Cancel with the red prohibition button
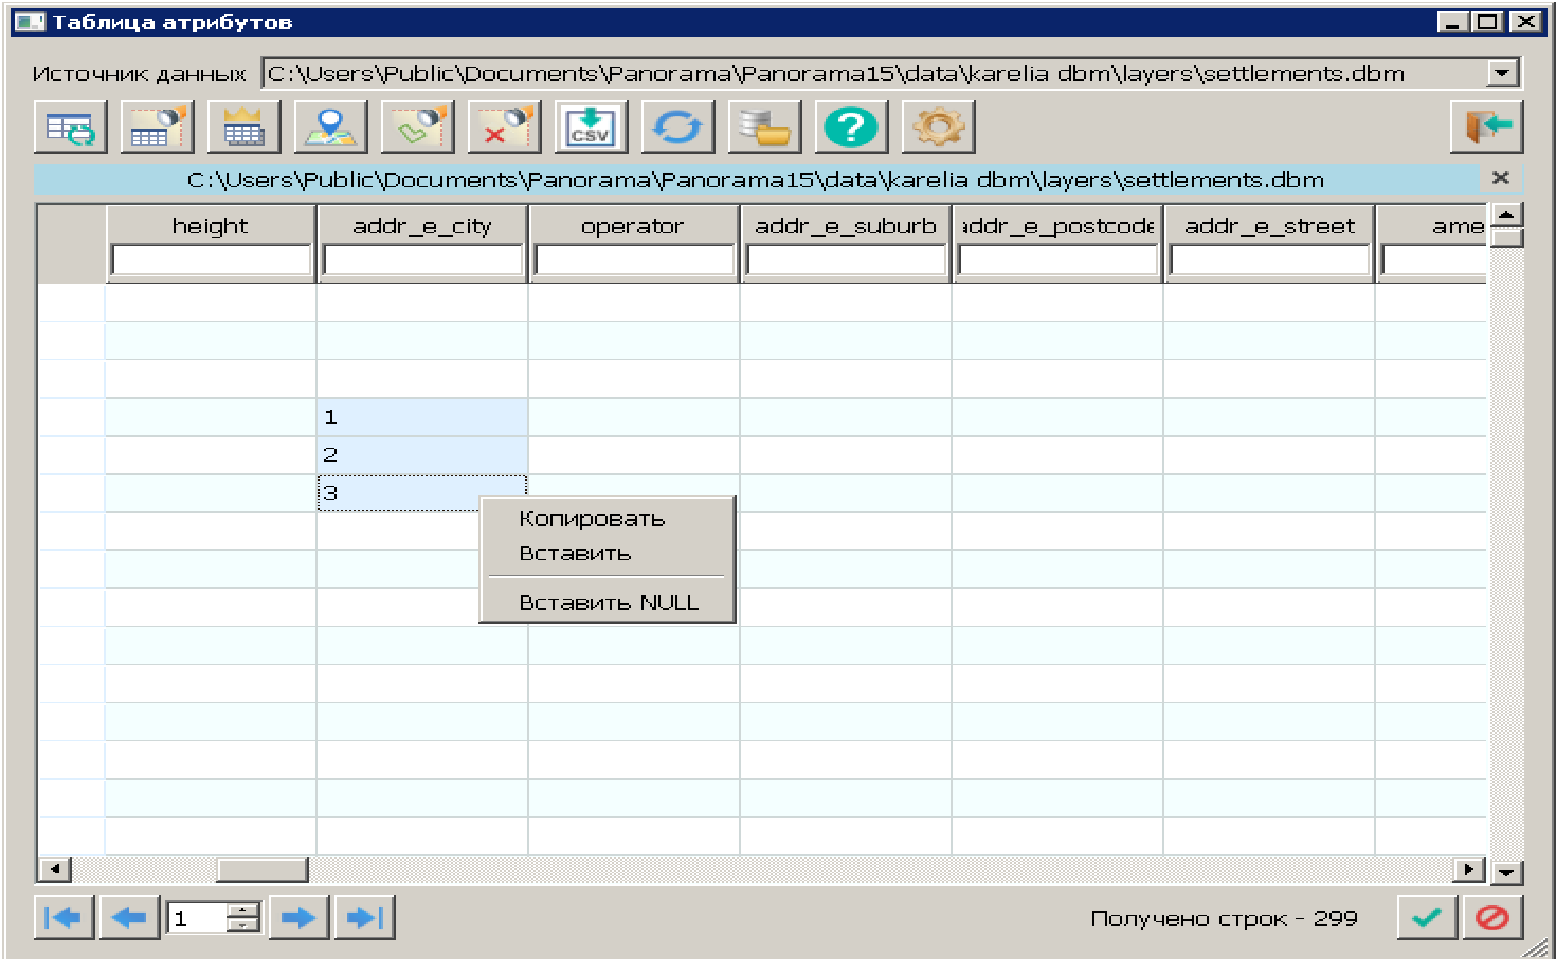Viewport: 1556px width, 959px height. point(1492,917)
